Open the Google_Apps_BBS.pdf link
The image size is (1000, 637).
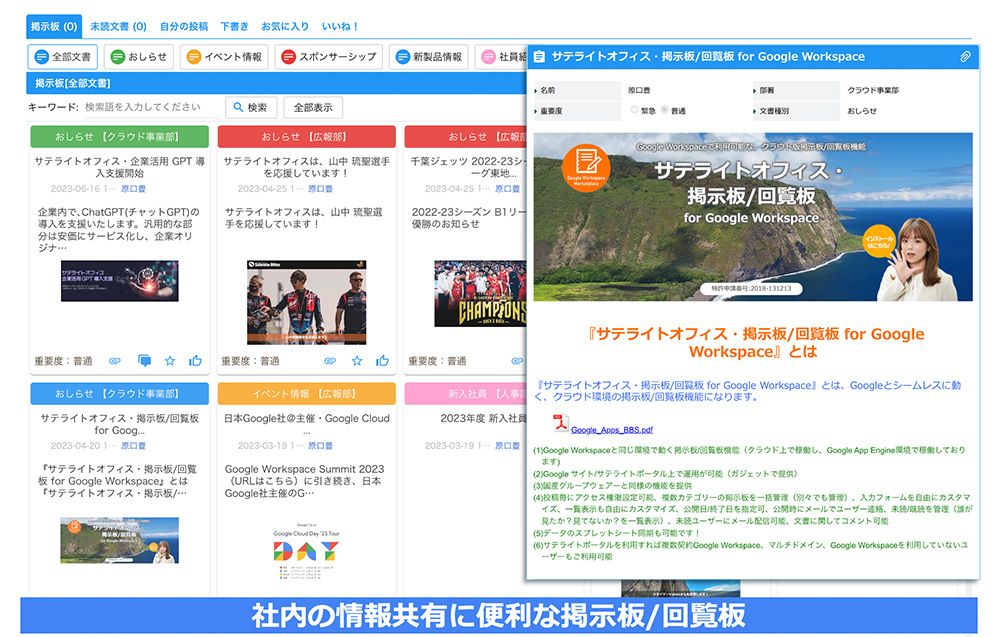[612, 430]
